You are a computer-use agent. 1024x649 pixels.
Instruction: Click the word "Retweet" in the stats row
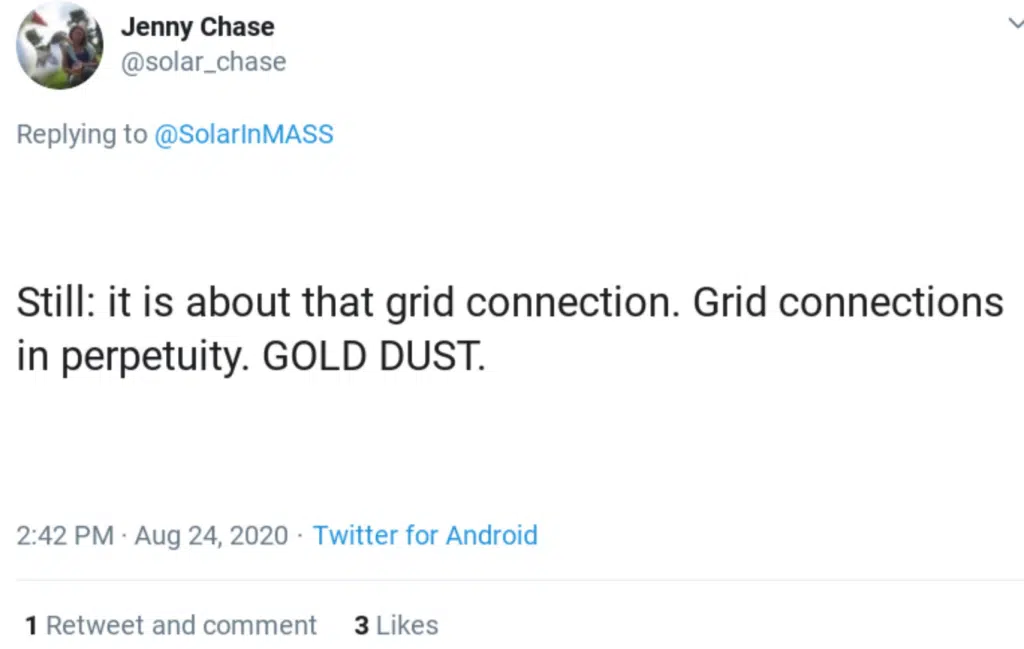tap(95, 626)
